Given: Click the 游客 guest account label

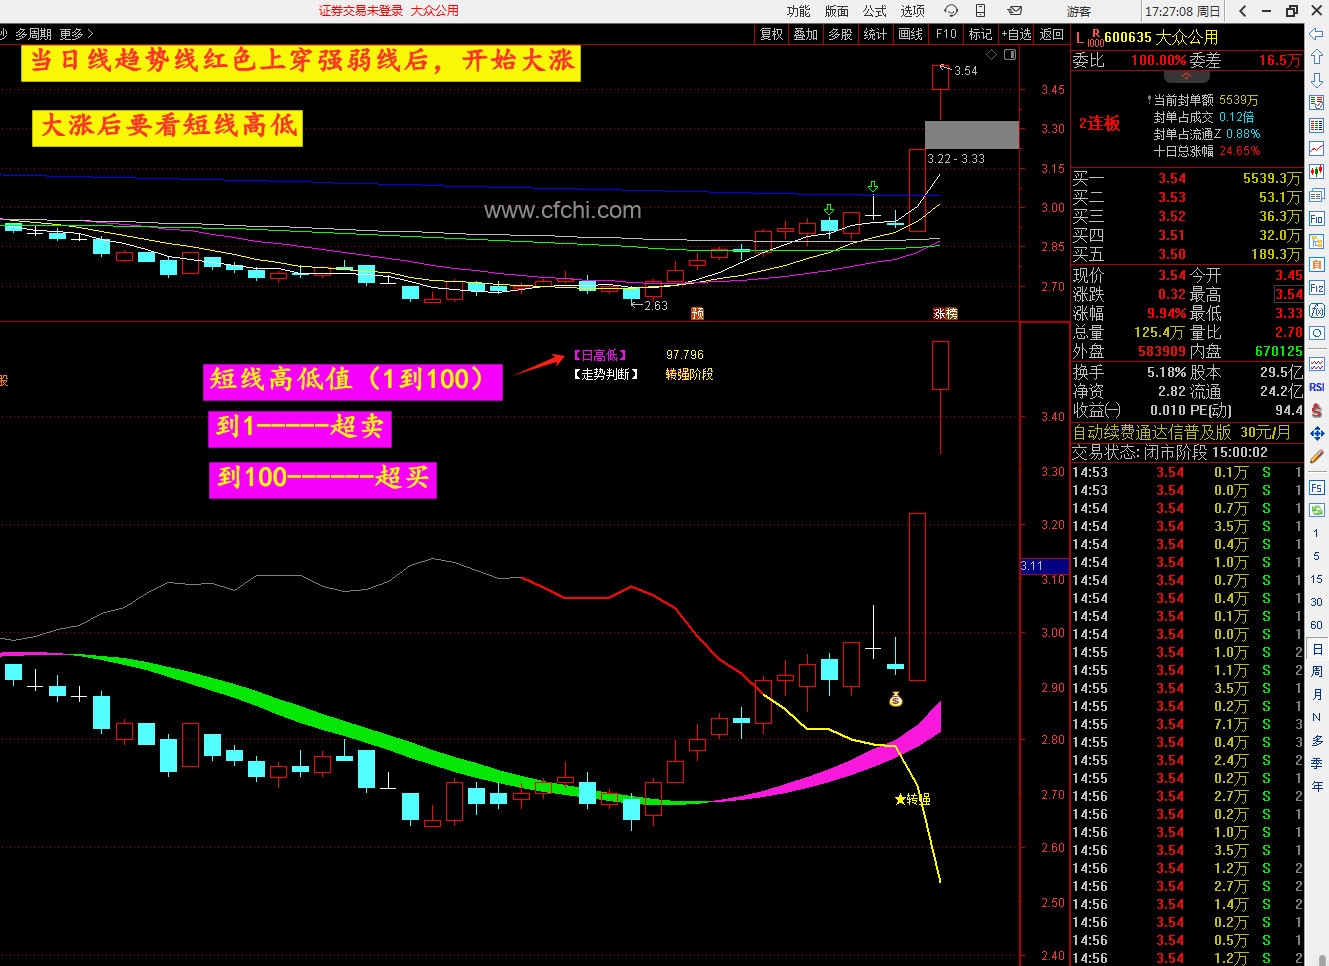Looking at the screenshot, I should (1079, 11).
